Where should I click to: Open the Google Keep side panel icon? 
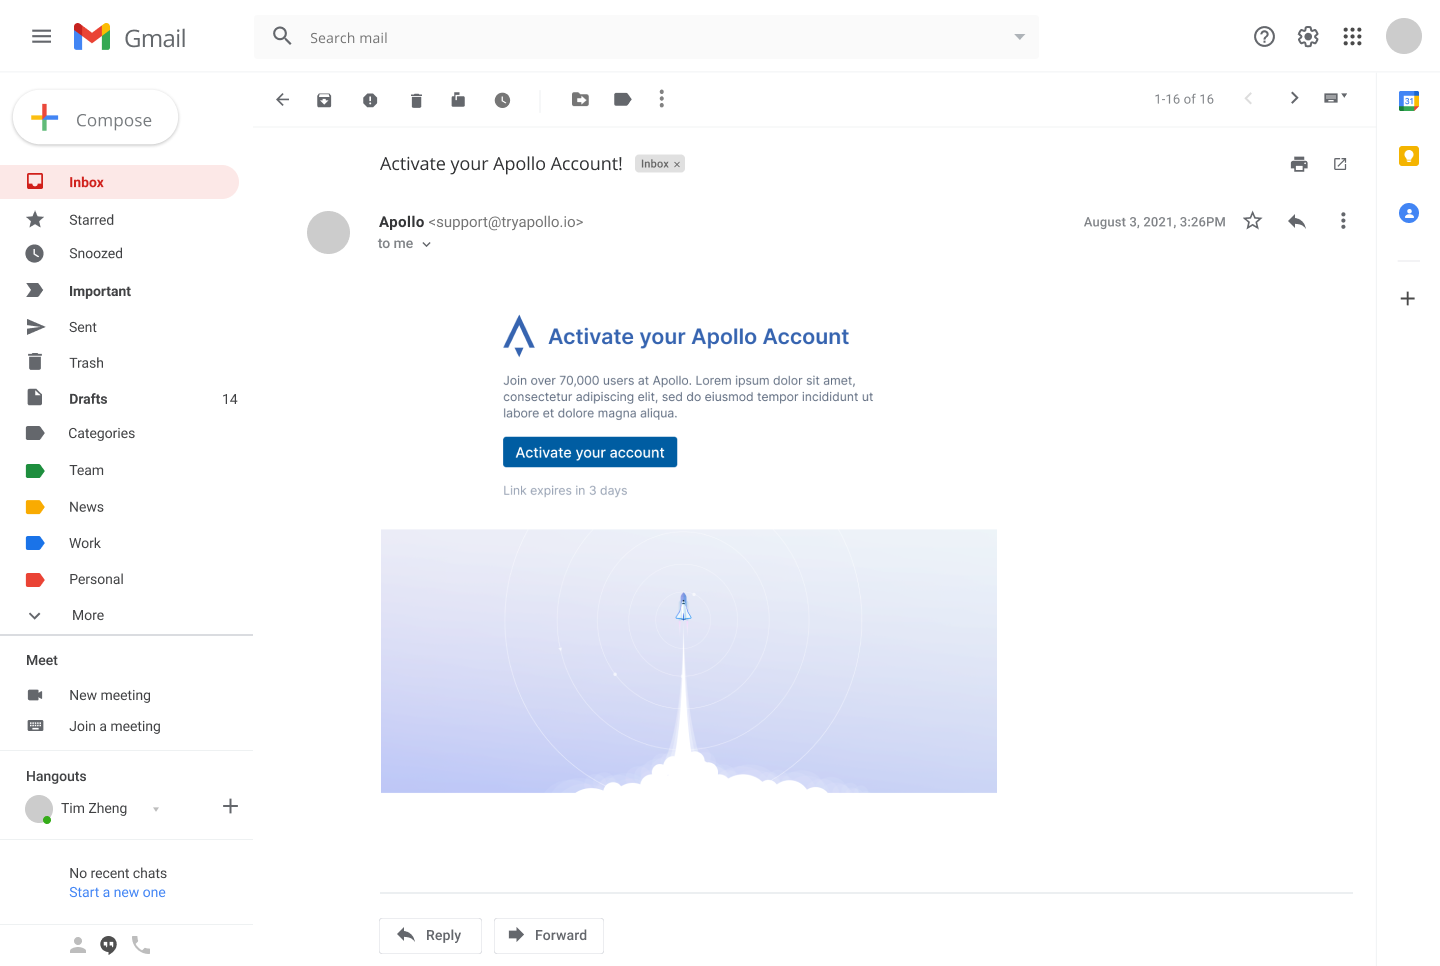[1408, 156]
